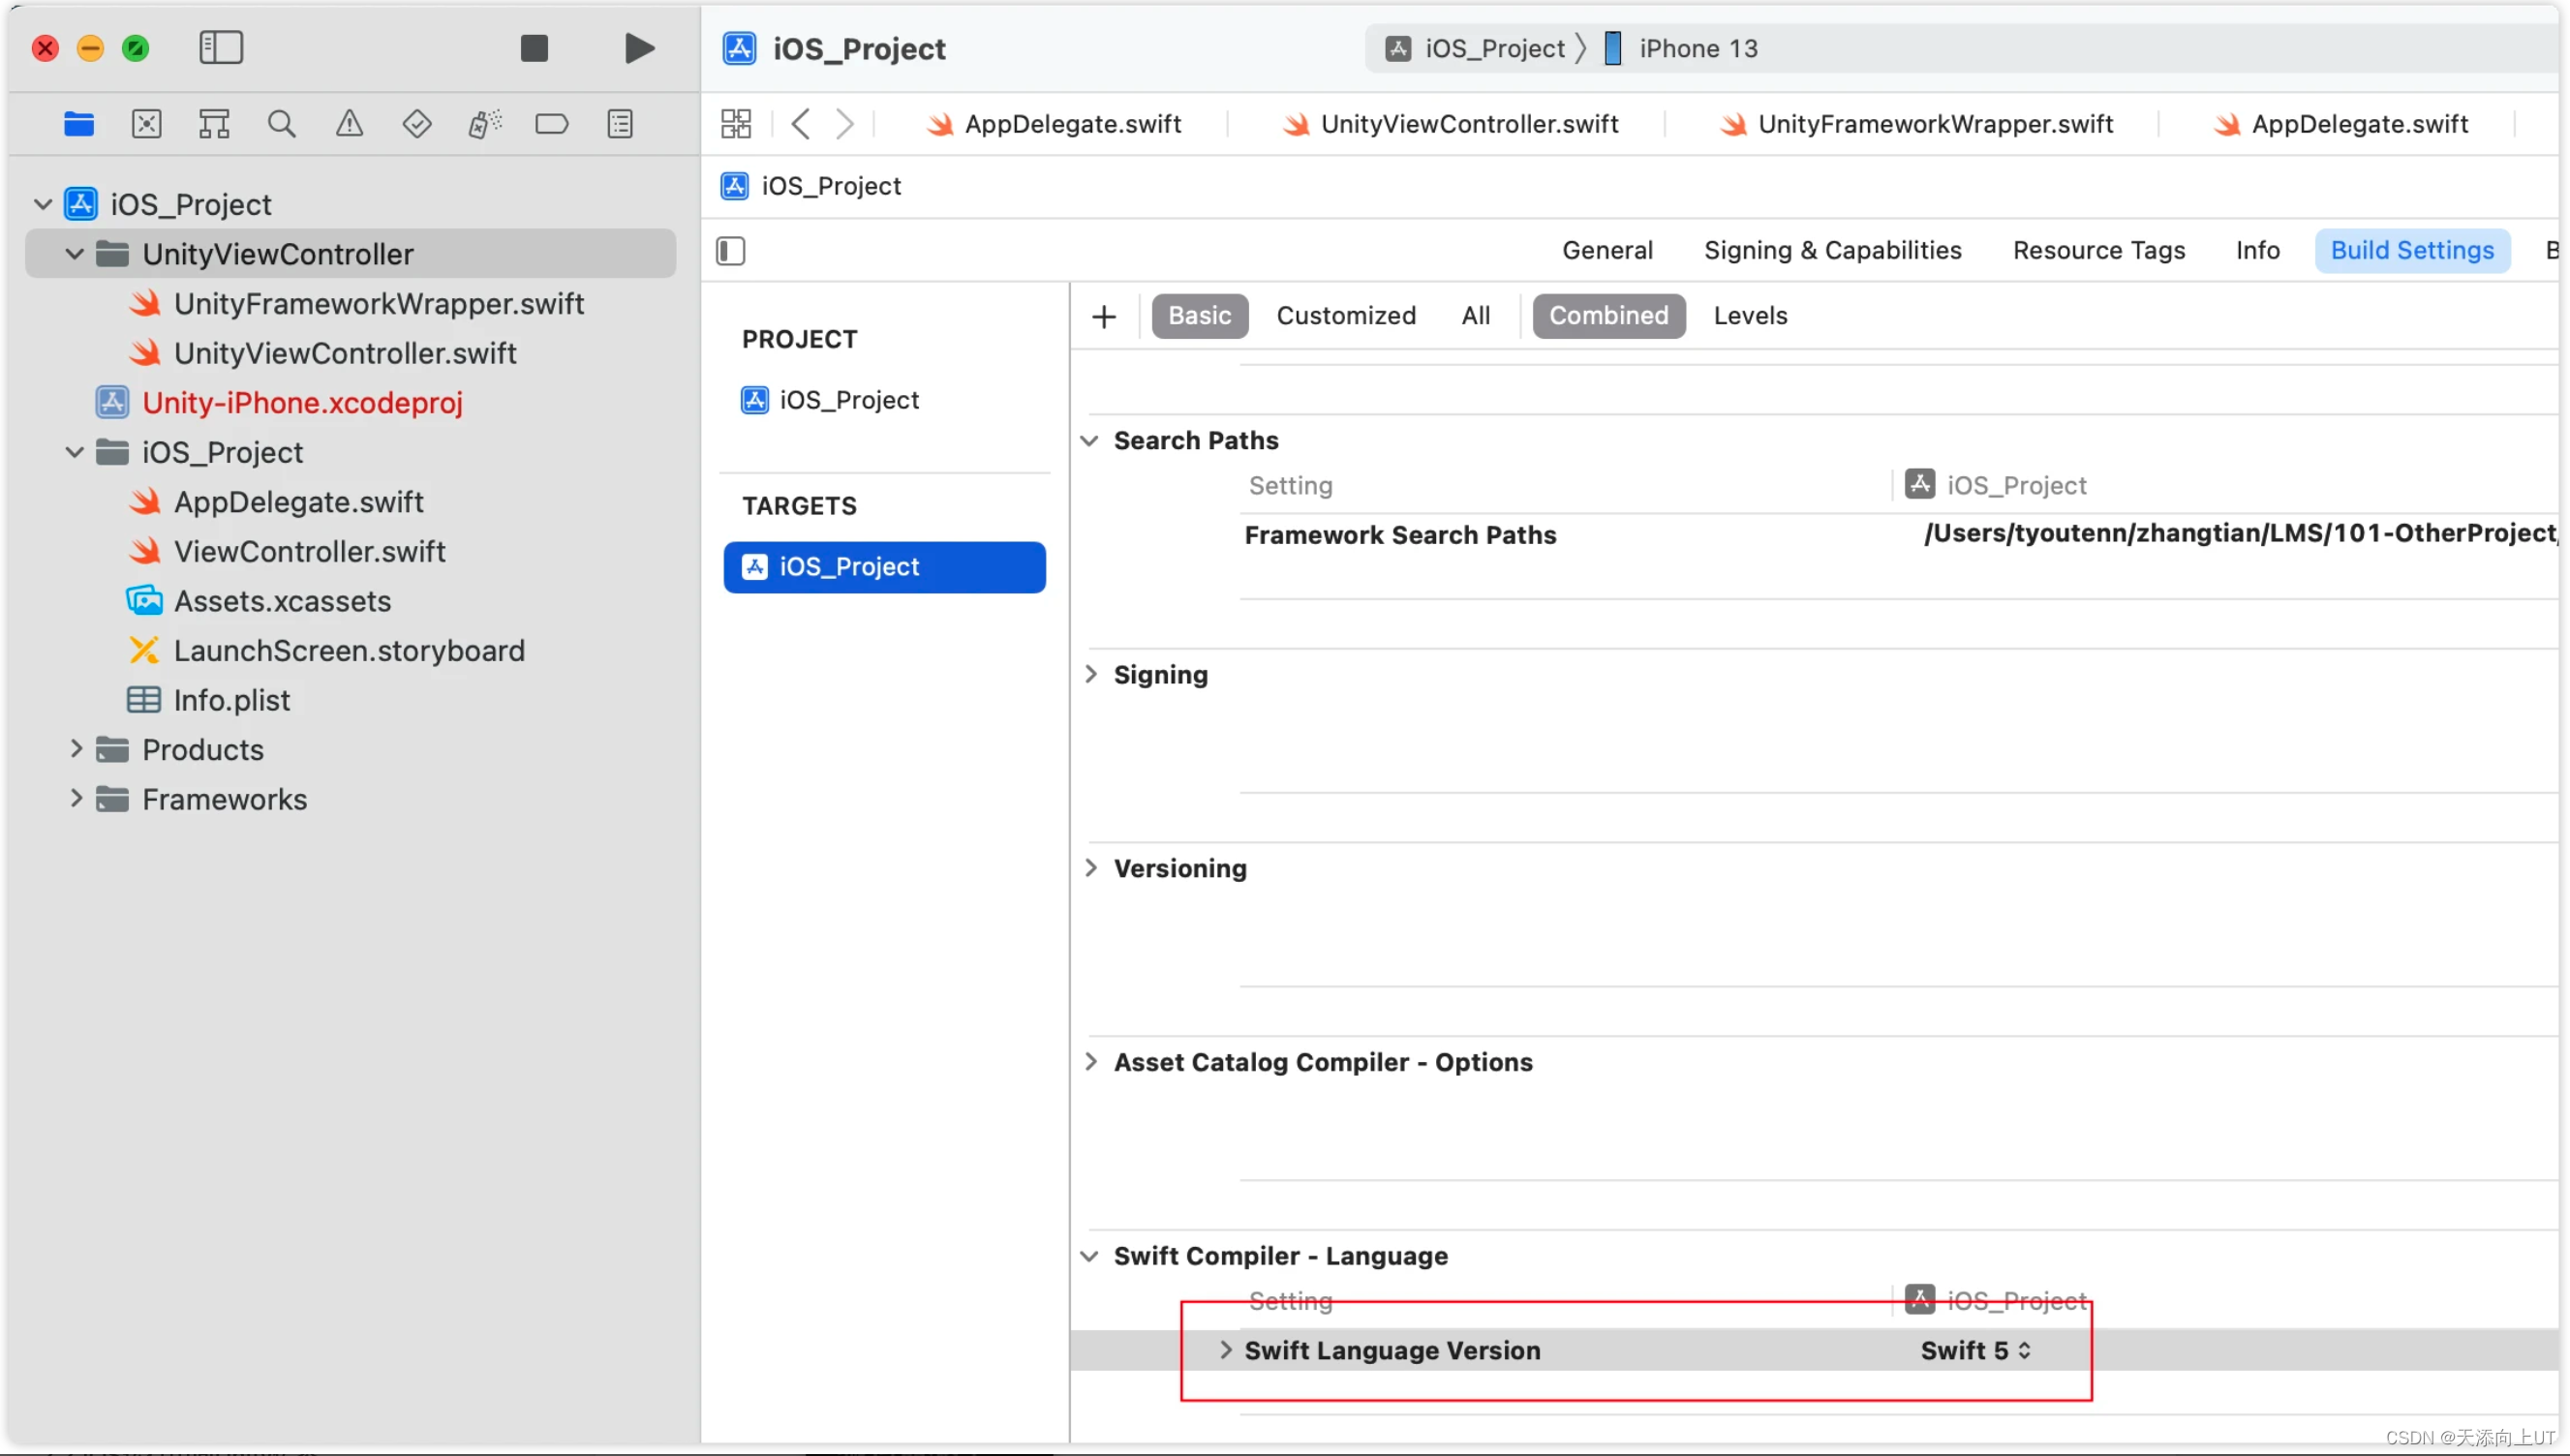Image resolution: width=2570 pixels, height=1456 pixels.
Task: Open the Source Control navigator
Action: pyautogui.click(x=146, y=124)
